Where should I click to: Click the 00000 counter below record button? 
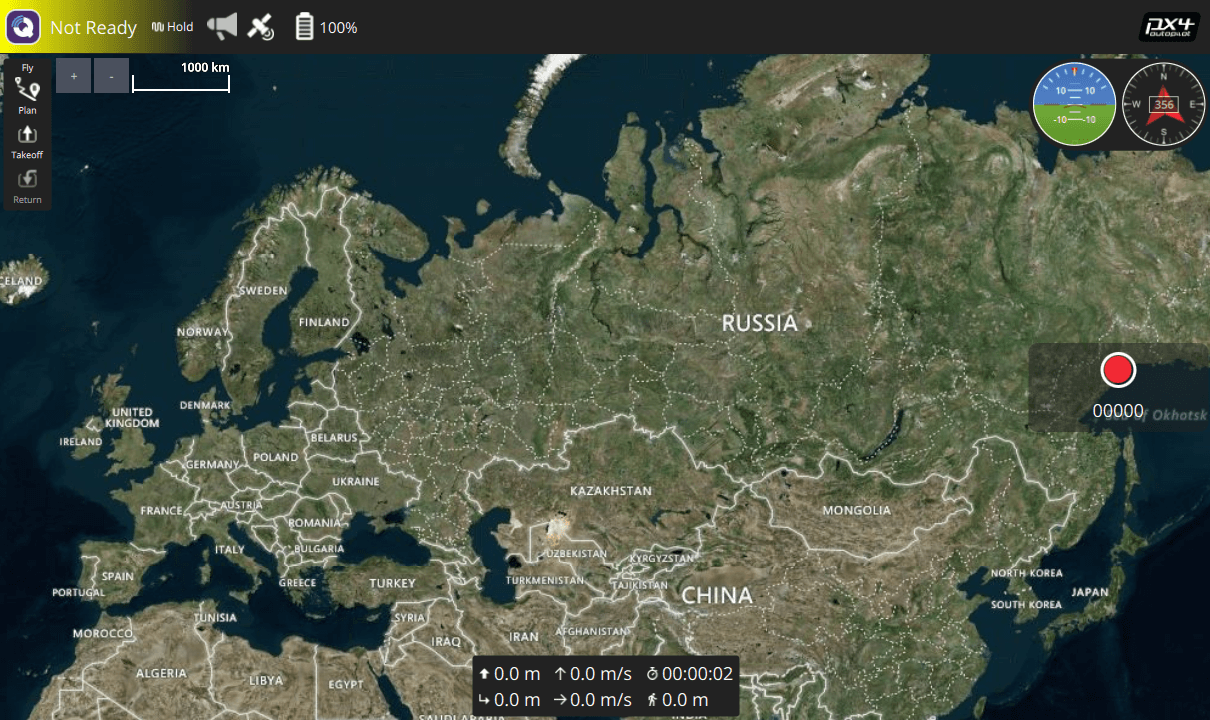pos(1117,411)
